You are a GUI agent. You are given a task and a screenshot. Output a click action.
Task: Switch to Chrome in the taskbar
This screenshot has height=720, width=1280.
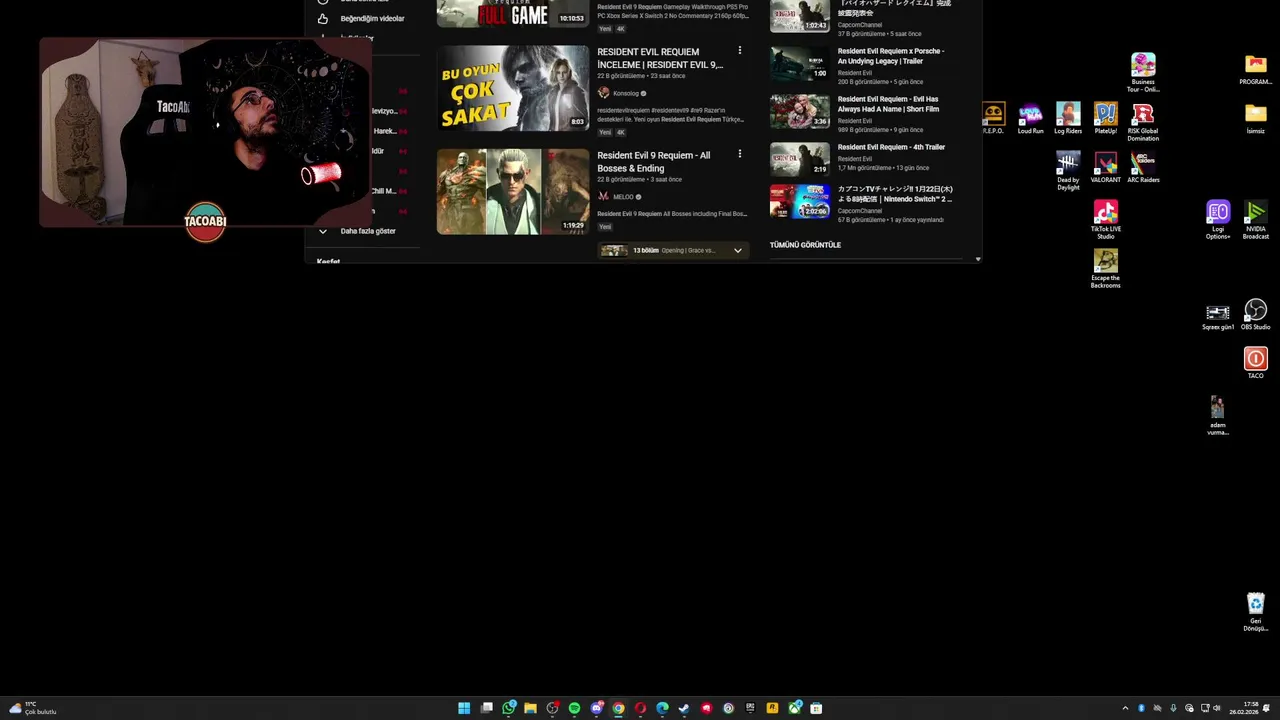618,708
